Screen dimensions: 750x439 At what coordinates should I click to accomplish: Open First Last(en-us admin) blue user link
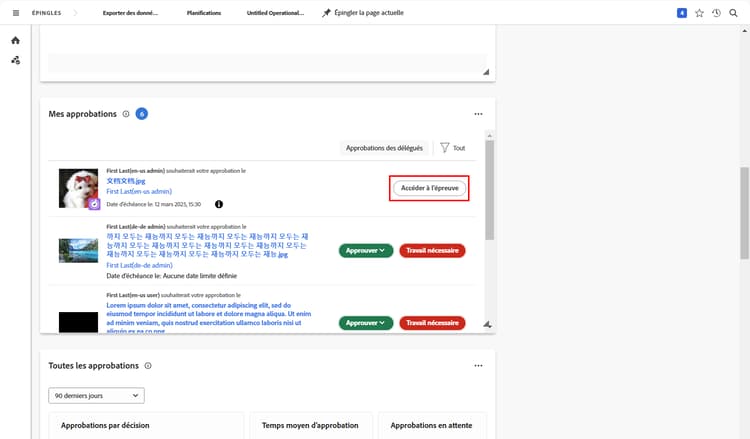click(x=139, y=191)
